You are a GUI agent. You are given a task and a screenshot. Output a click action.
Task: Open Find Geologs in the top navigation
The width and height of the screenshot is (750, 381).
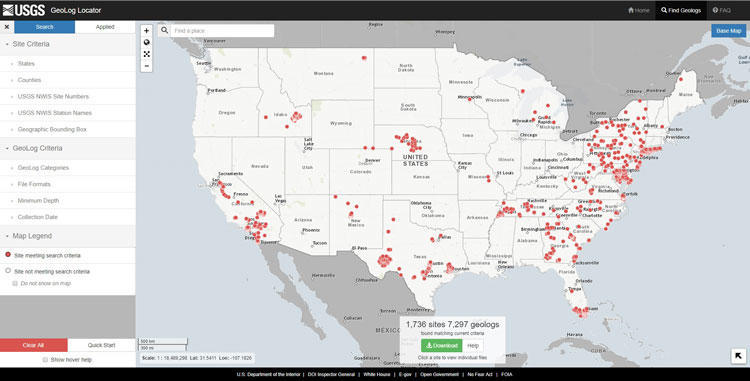coord(681,10)
